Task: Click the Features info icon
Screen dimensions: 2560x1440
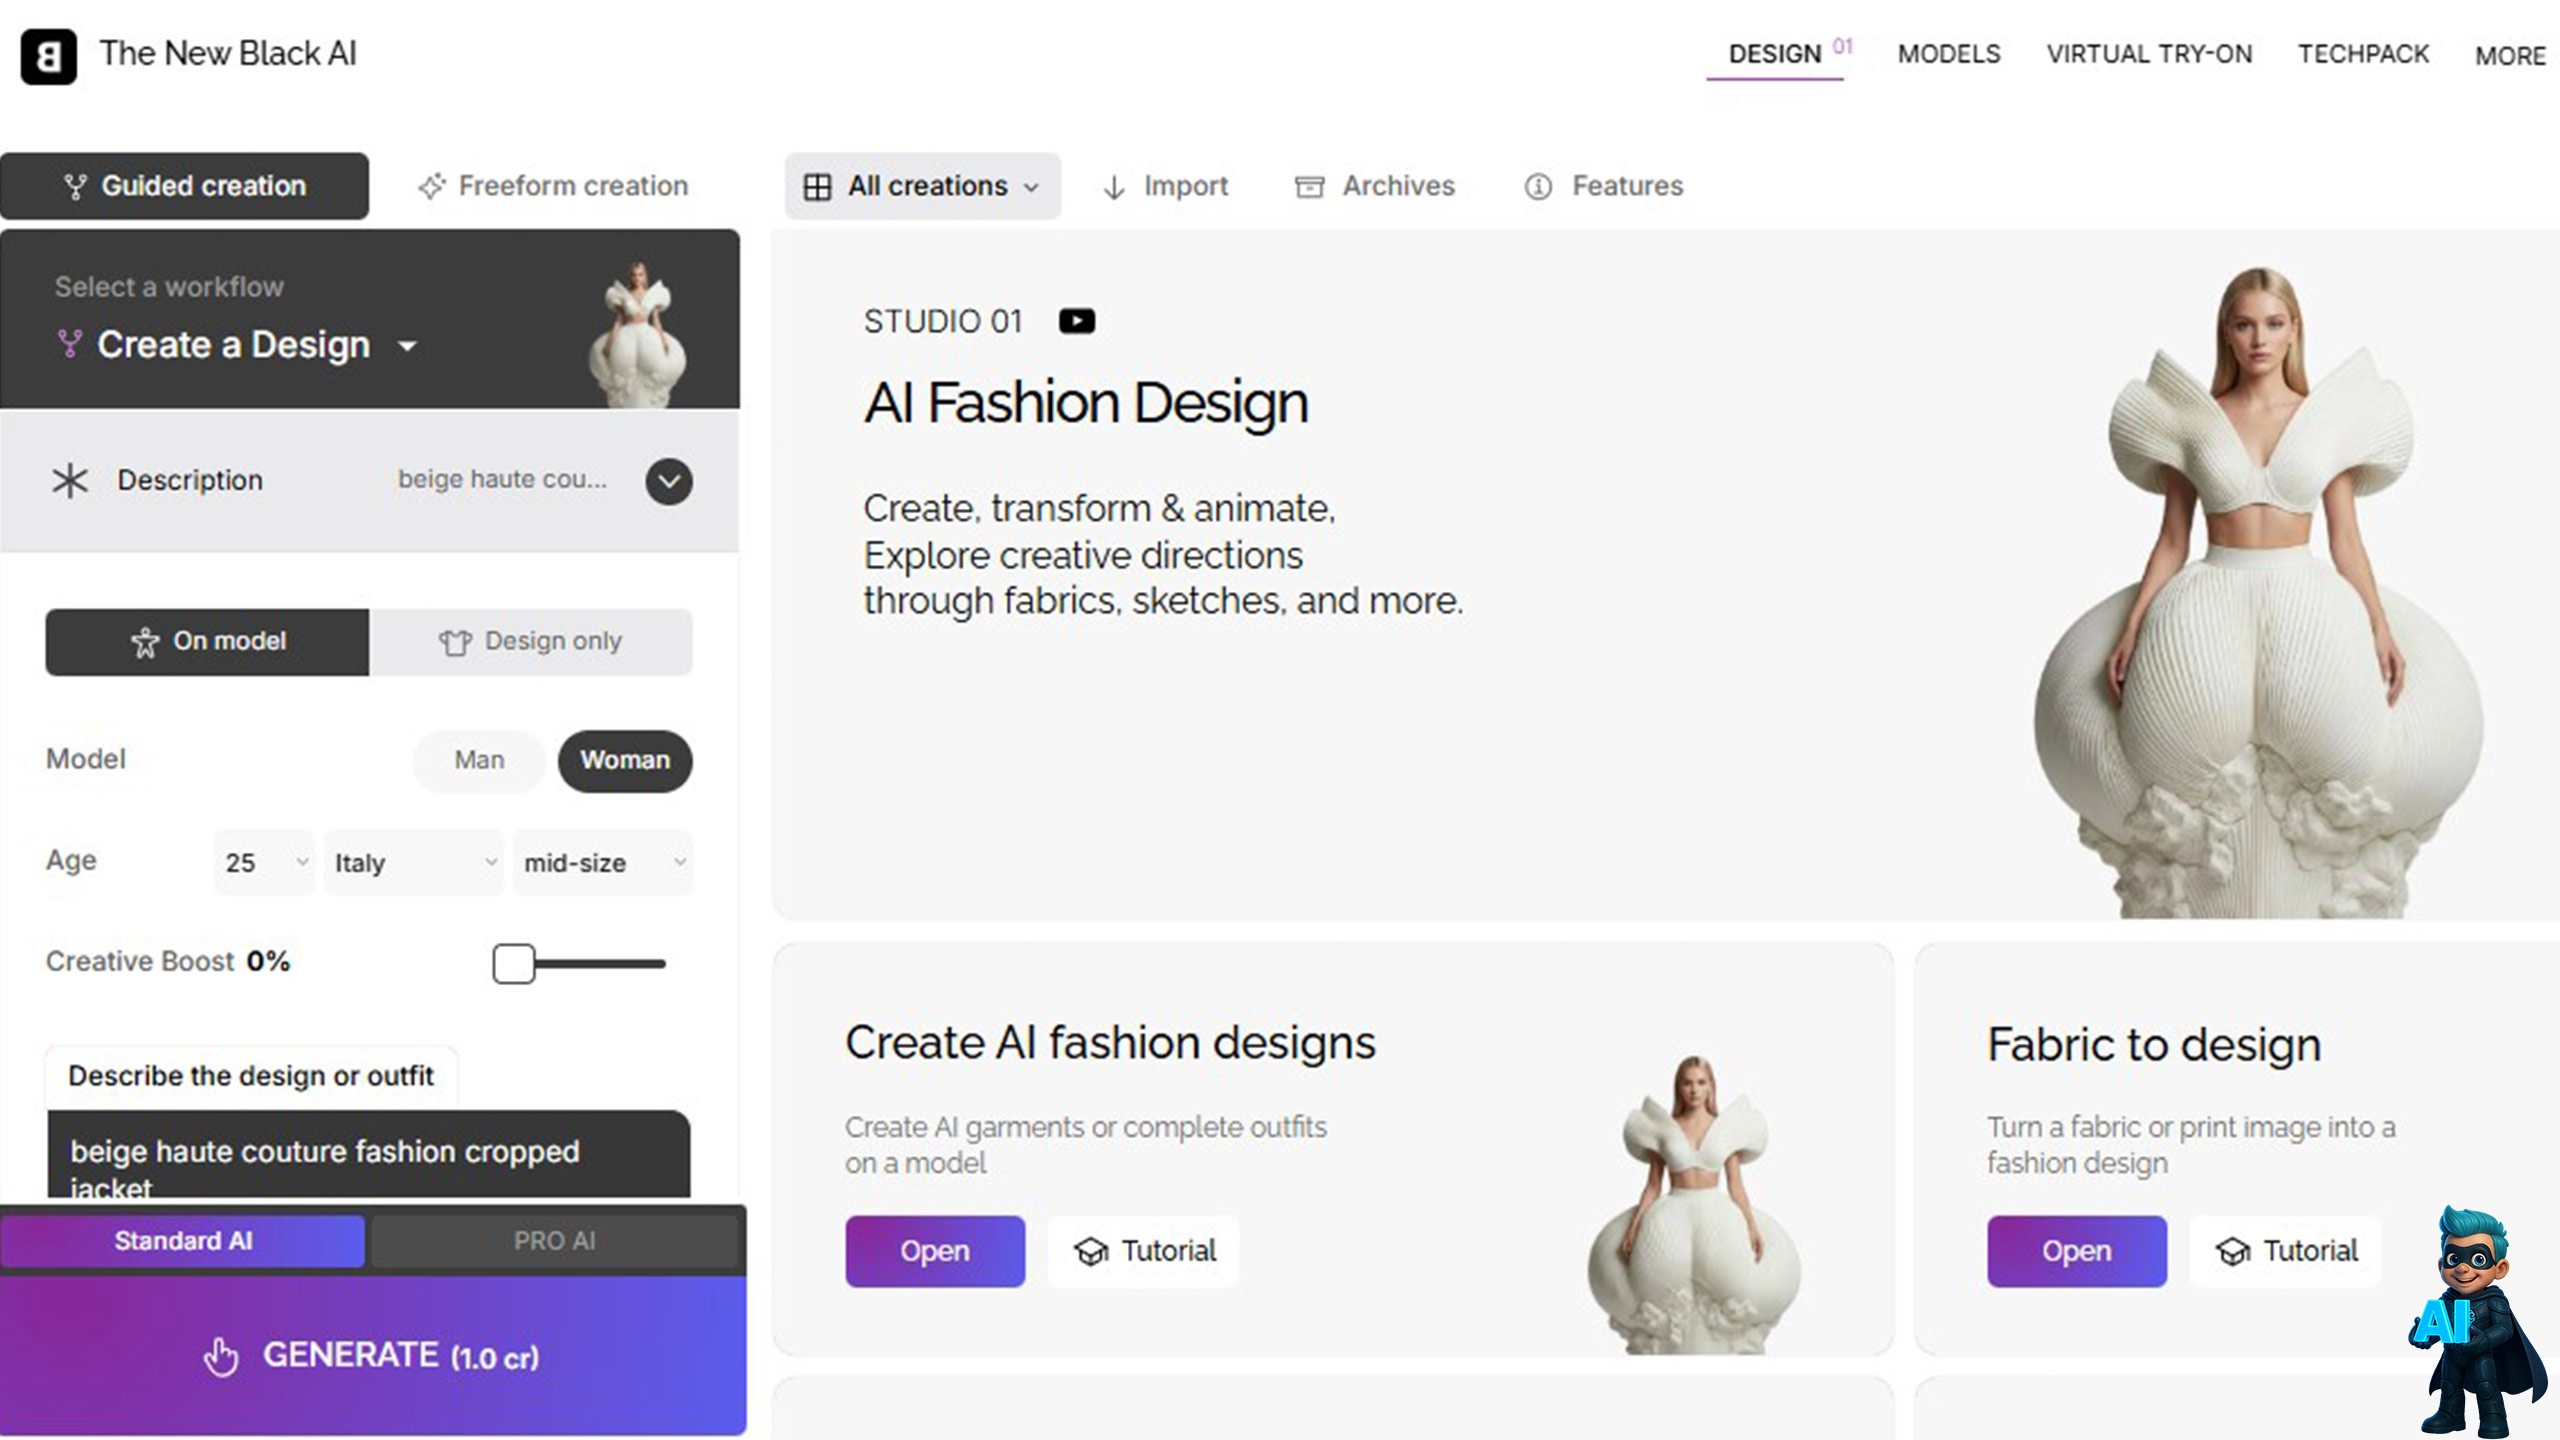Action: (x=1538, y=187)
